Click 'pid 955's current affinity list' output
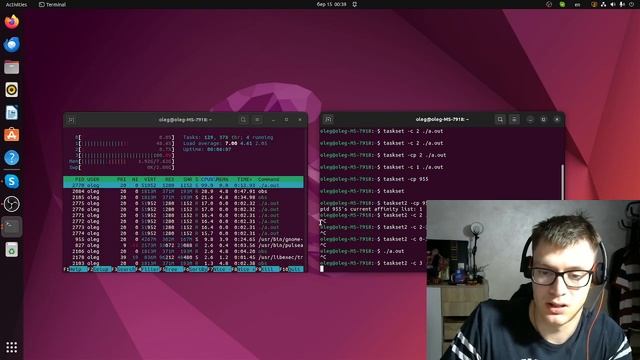 371,209
